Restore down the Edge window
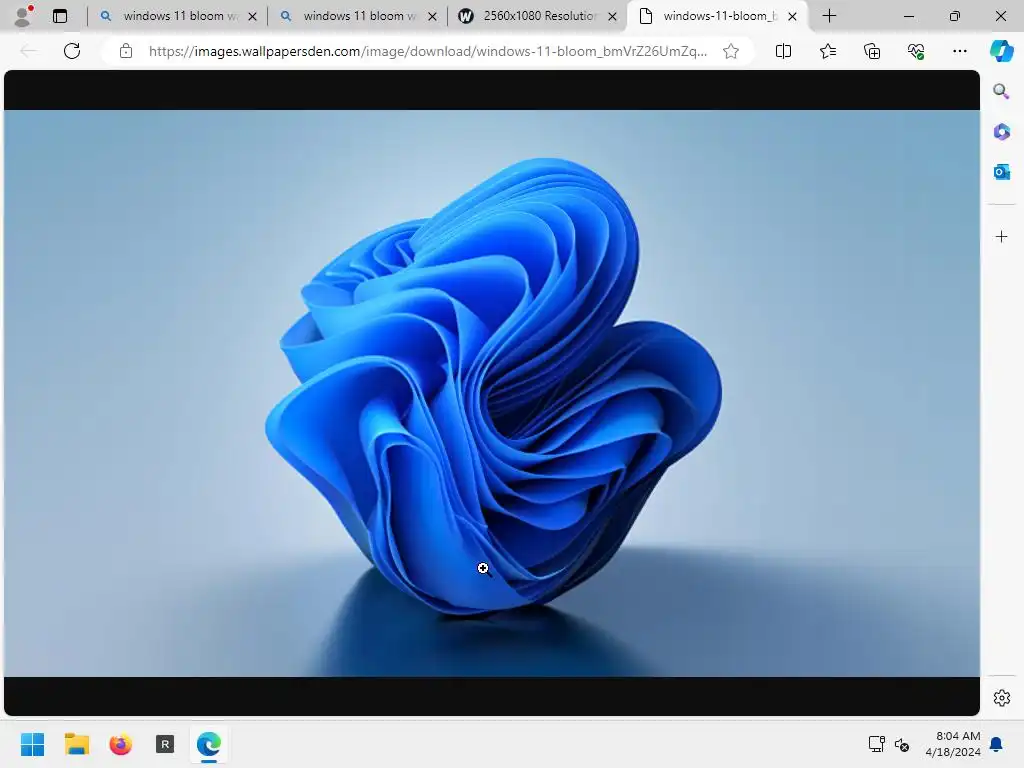 click(955, 16)
